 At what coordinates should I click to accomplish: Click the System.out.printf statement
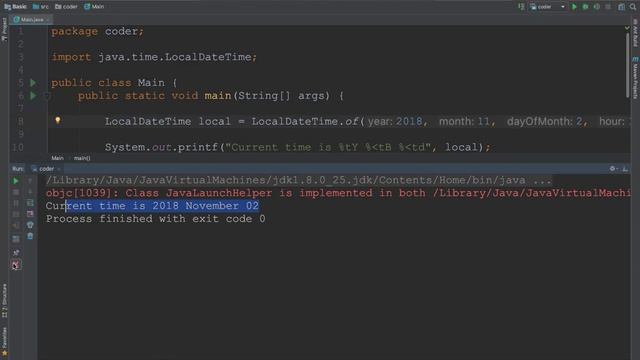coord(298,147)
